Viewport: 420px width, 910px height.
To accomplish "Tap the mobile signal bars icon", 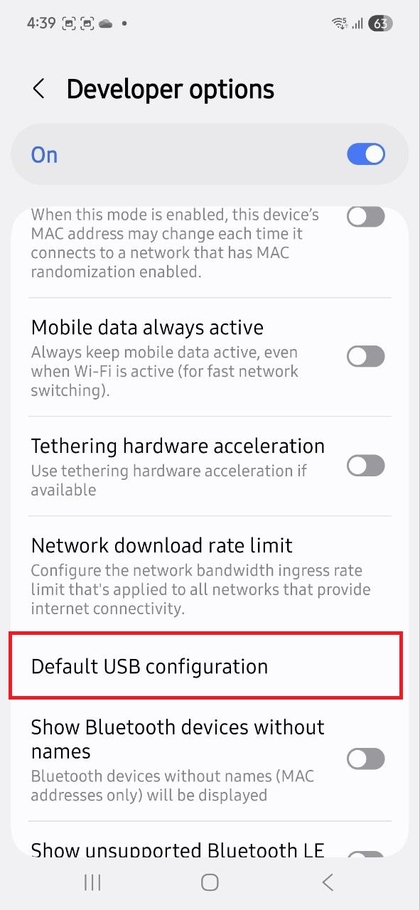I will (358, 24).
